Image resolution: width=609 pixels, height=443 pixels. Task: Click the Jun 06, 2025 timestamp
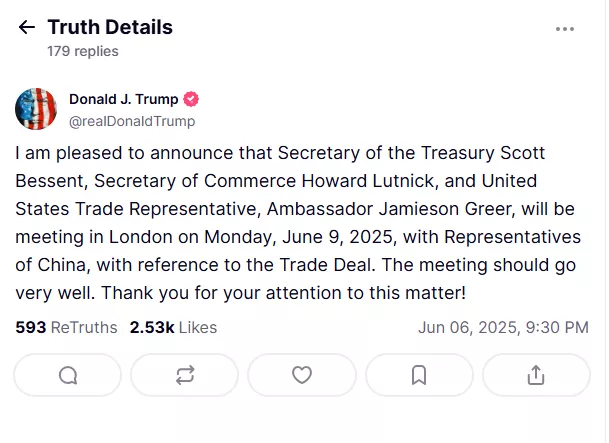(503, 327)
